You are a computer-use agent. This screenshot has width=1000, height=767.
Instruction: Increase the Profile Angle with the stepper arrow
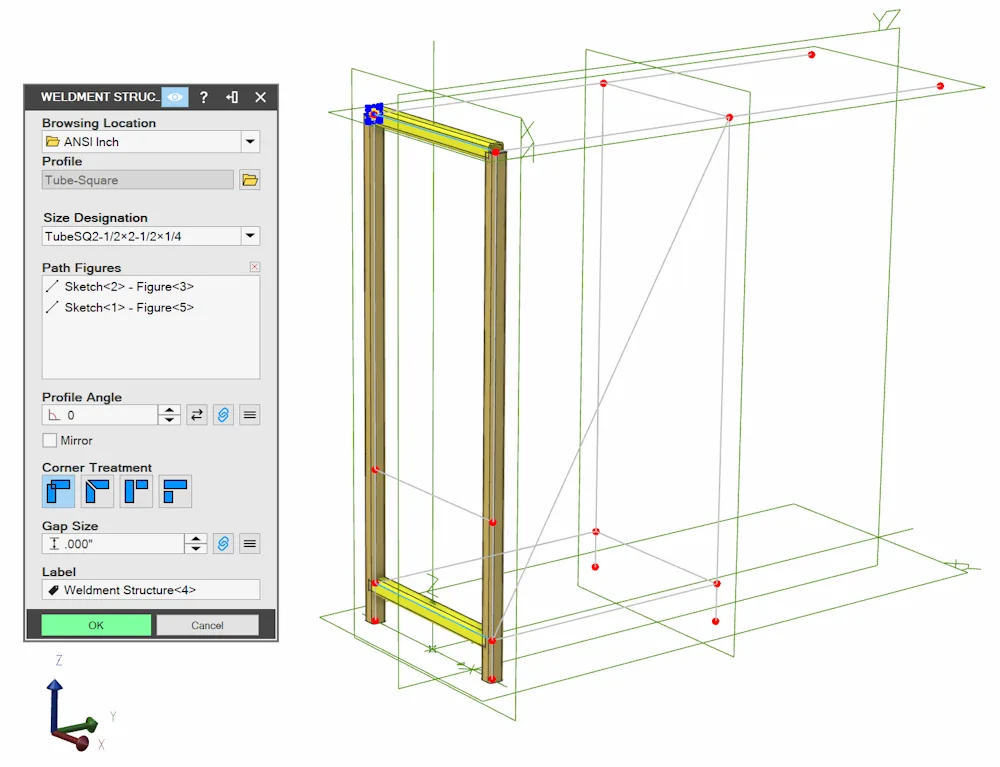coord(169,410)
